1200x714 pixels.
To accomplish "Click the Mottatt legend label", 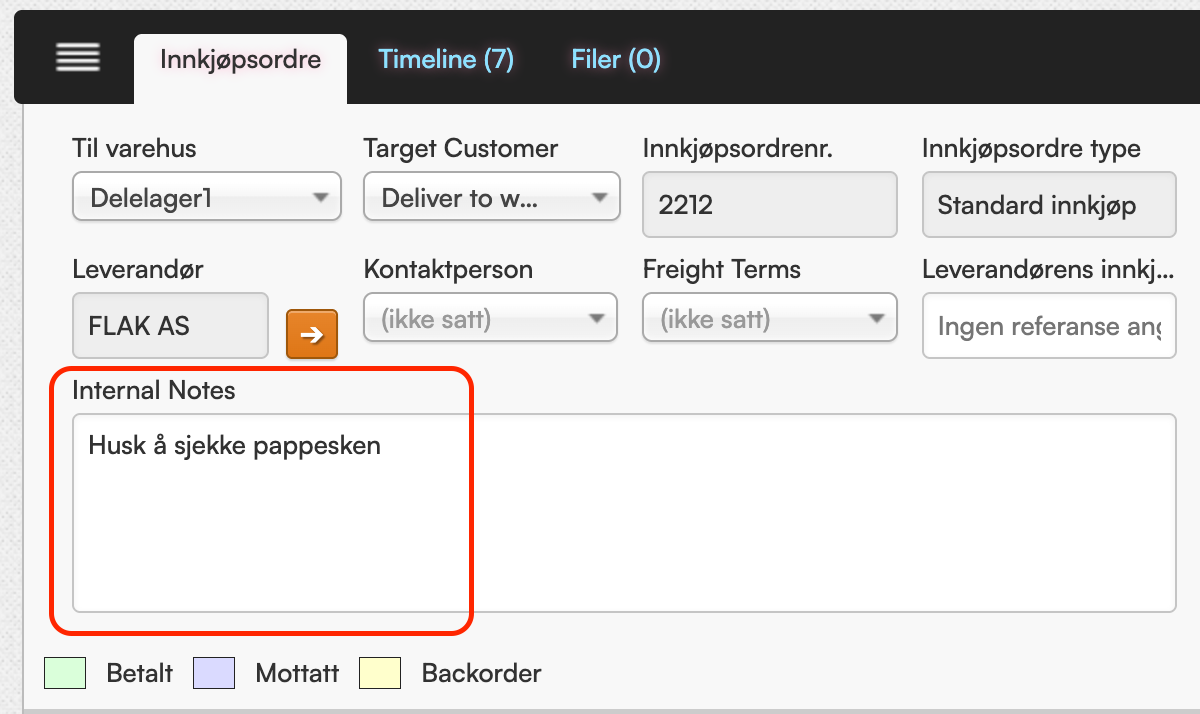I will click(x=297, y=673).
